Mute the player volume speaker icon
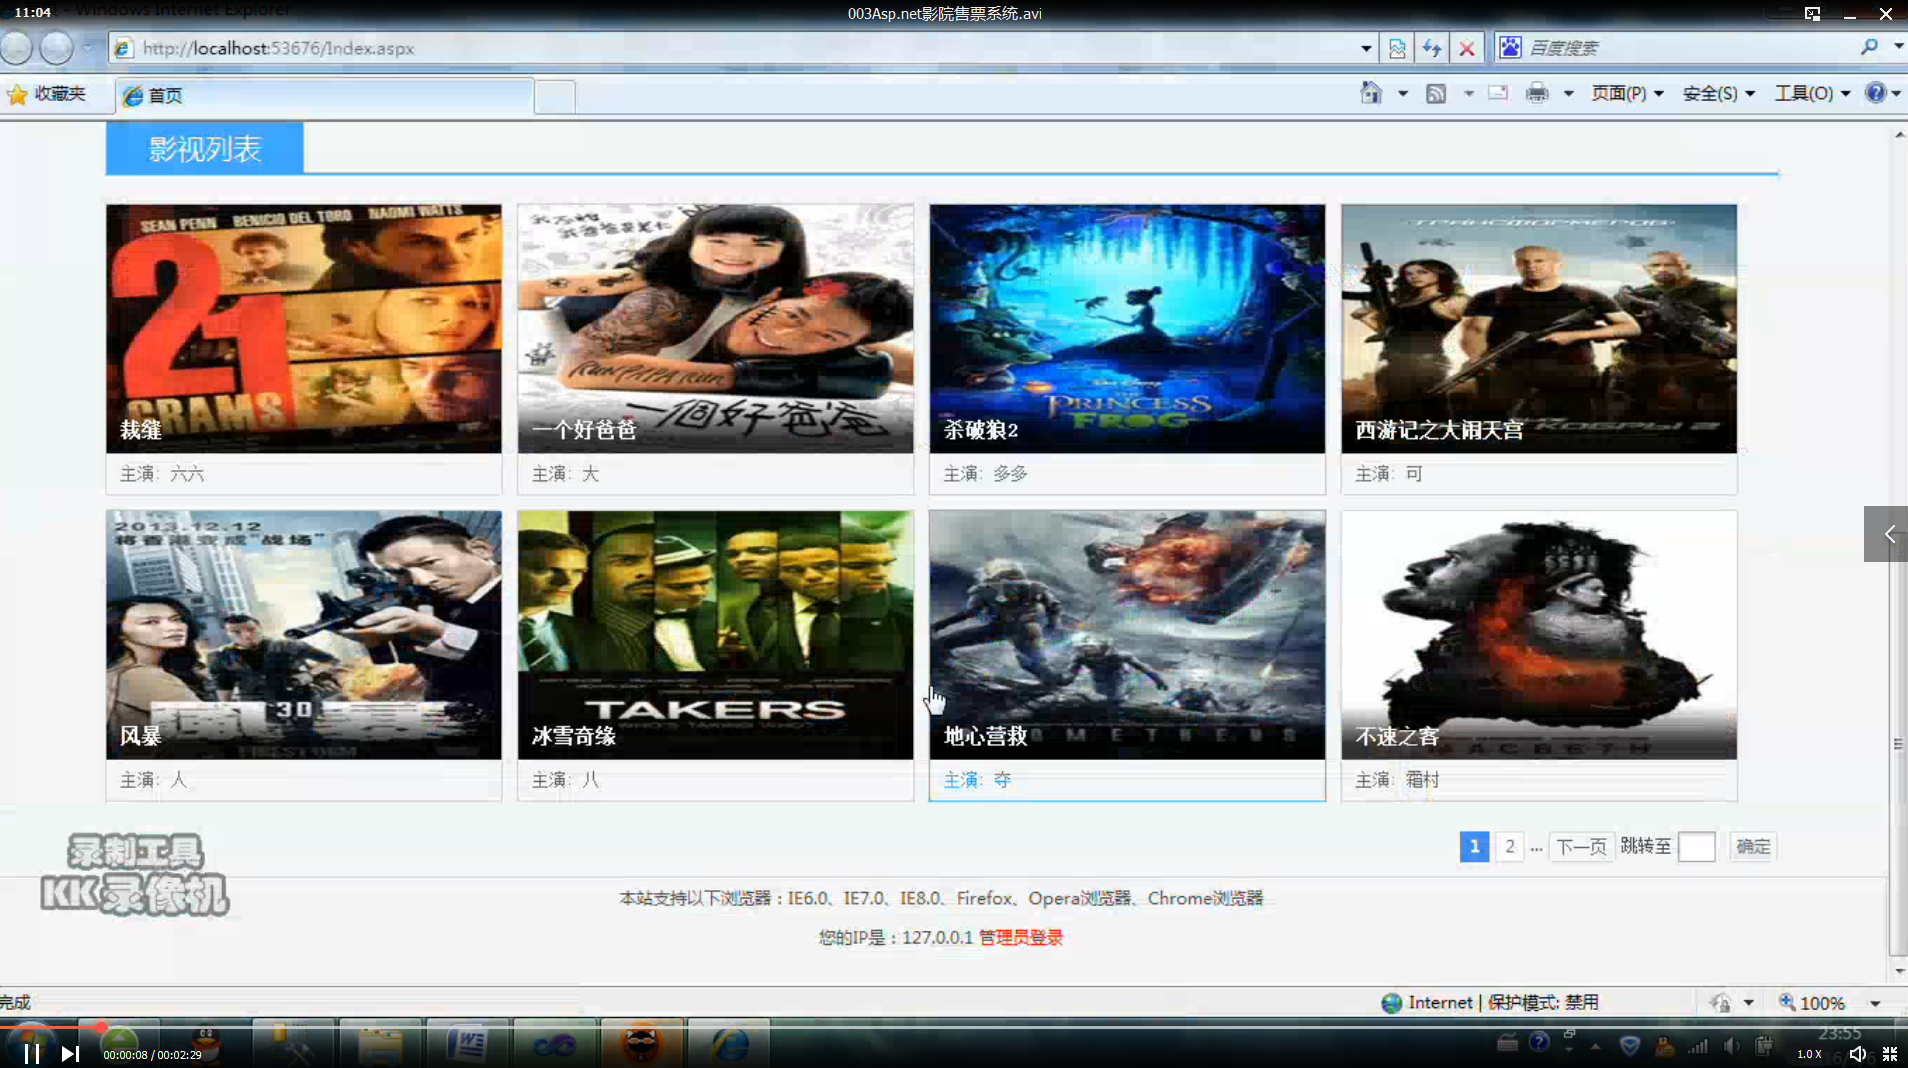 click(x=1857, y=1054)
